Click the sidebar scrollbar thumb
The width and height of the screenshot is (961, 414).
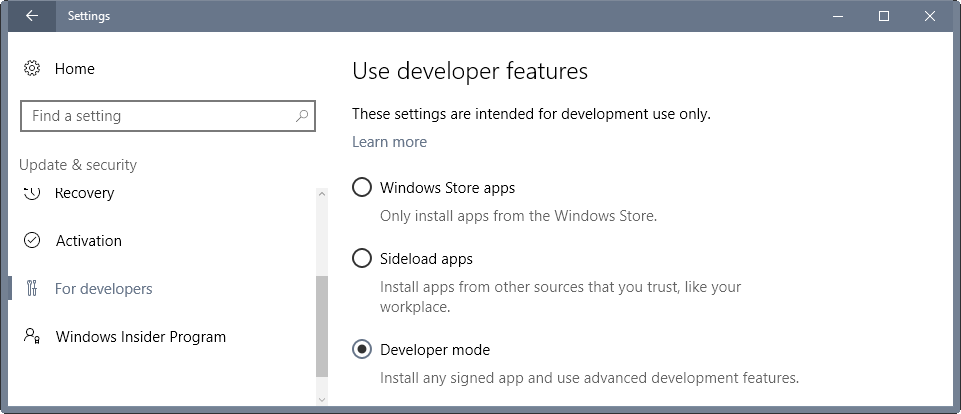[321, 326]
